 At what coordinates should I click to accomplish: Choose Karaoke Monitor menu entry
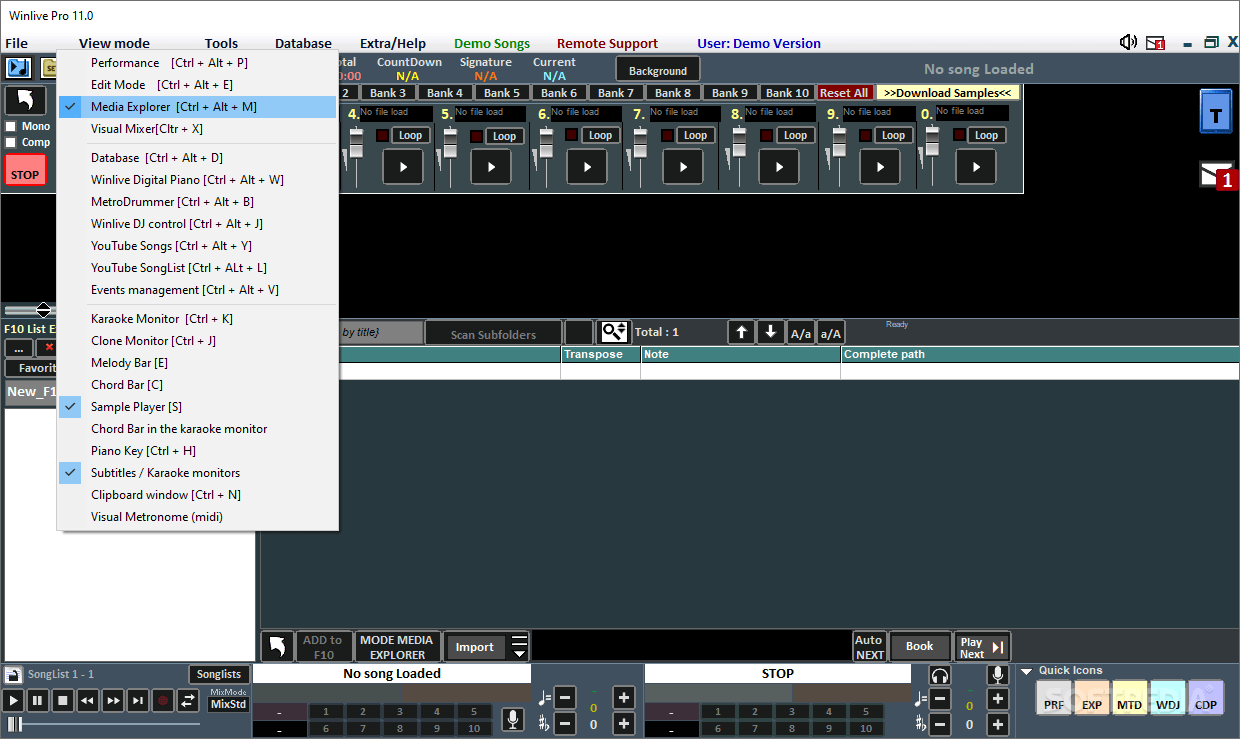[198, 319]
